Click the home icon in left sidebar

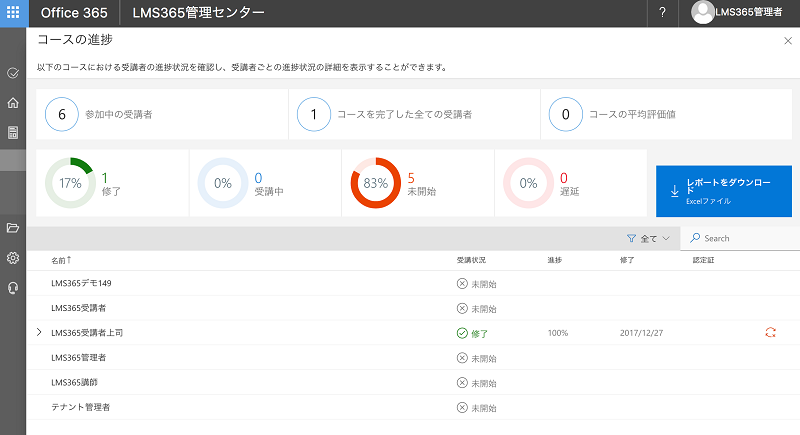[x=13, y=102]
